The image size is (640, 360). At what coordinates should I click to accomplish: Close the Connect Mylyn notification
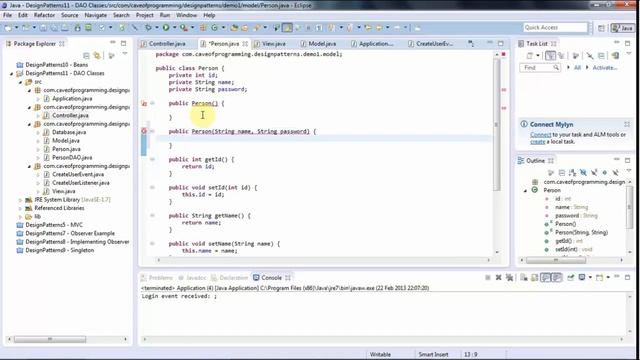(x=627, y=124)
